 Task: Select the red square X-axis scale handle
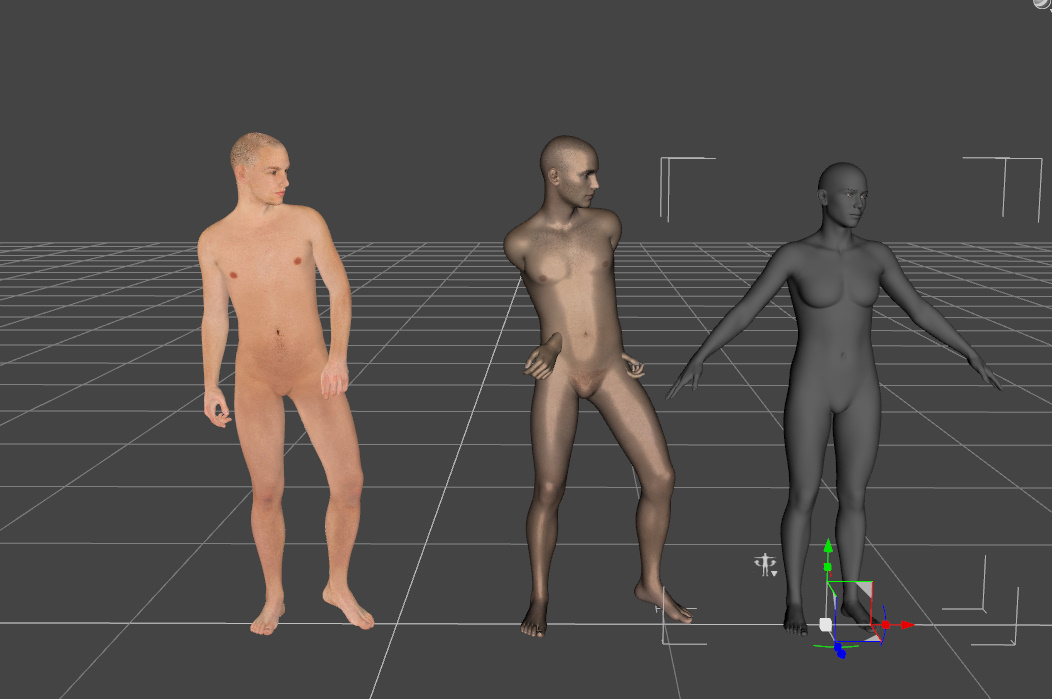coord(886,625)
